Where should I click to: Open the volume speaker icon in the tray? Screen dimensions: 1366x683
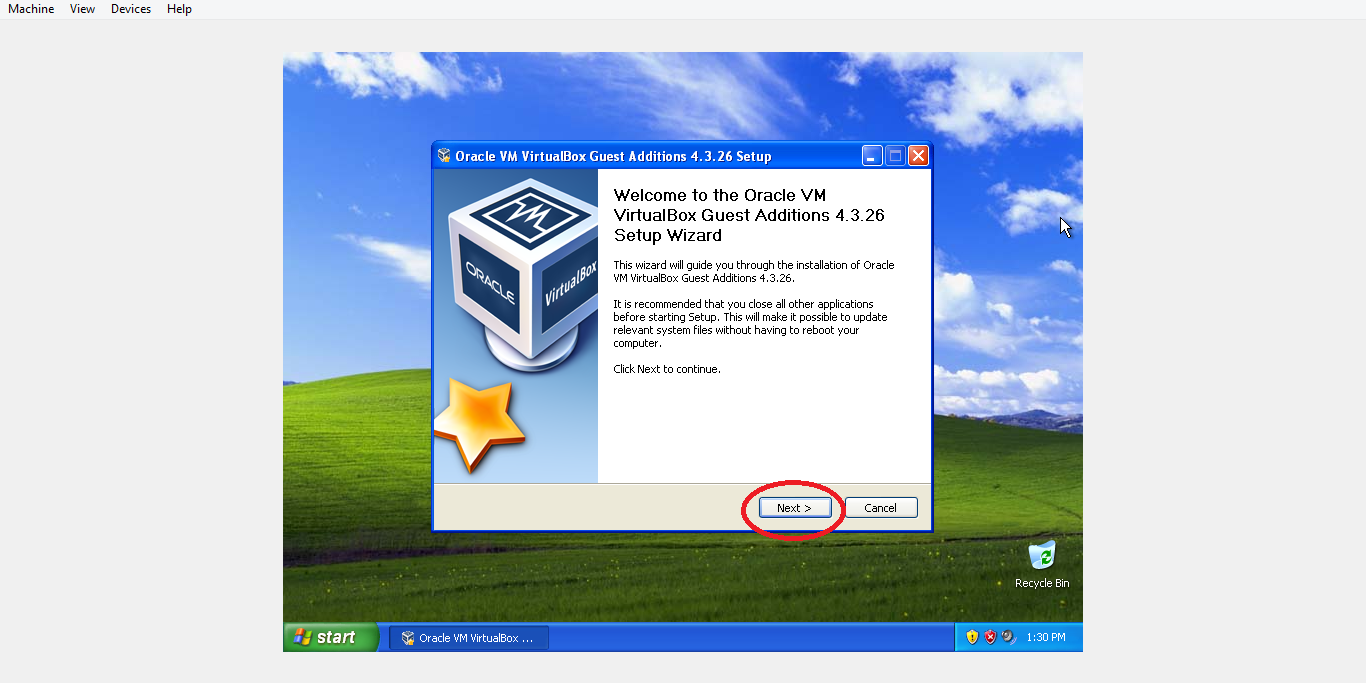click(1008, 637)
